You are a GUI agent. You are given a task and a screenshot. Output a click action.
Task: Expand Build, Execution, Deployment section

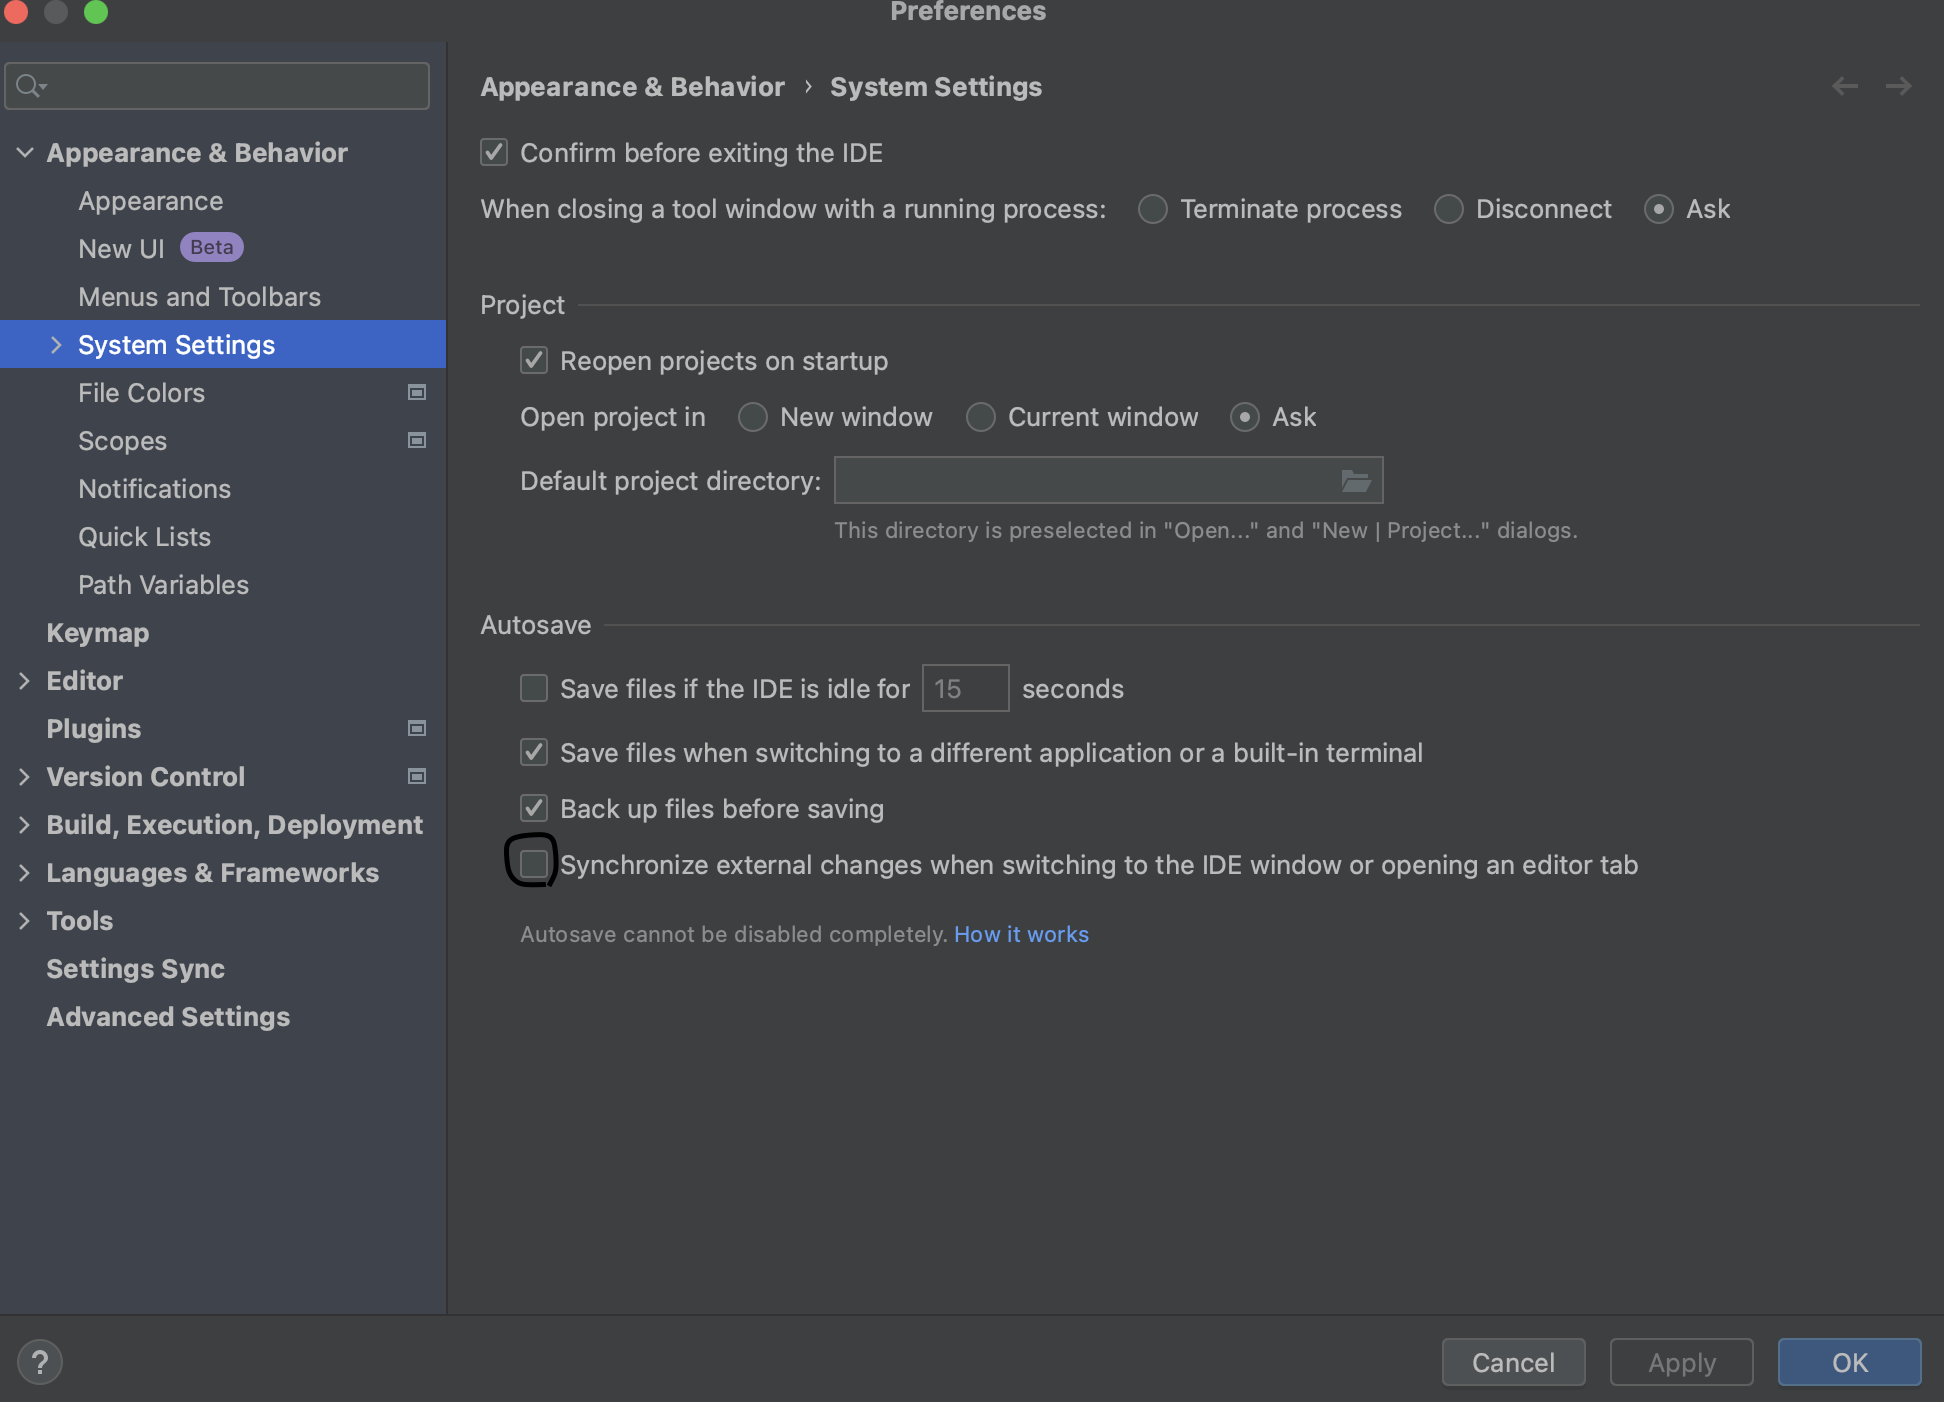tap(25, 825)
